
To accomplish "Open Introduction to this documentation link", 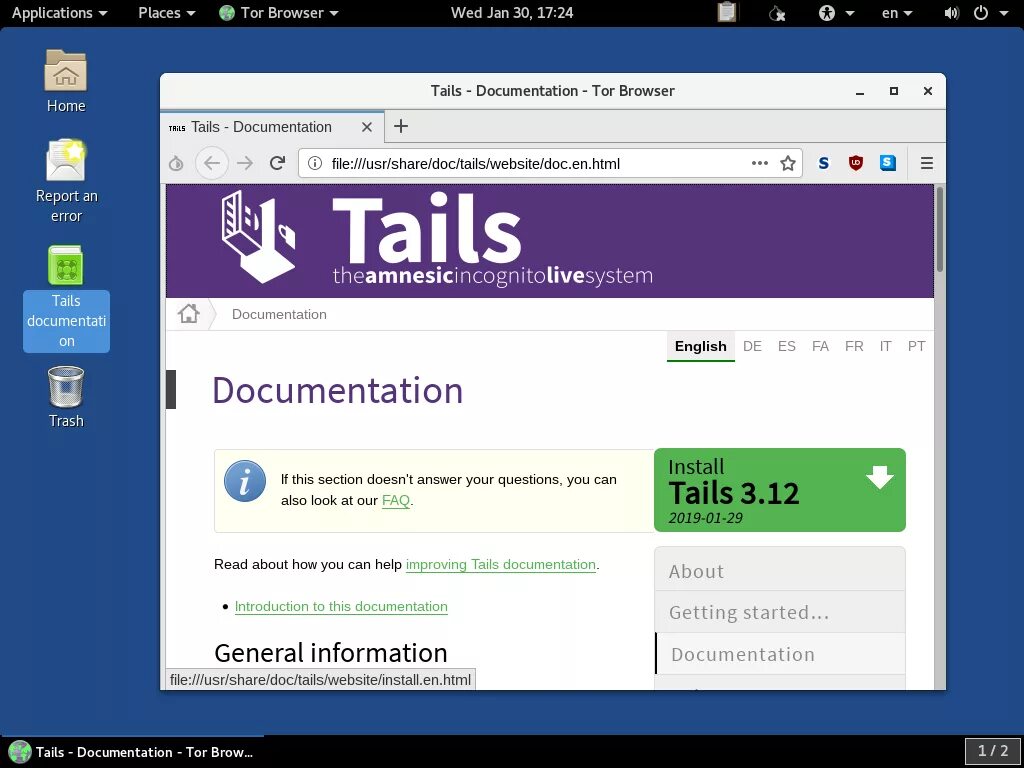I will click(x=341, y=606).
